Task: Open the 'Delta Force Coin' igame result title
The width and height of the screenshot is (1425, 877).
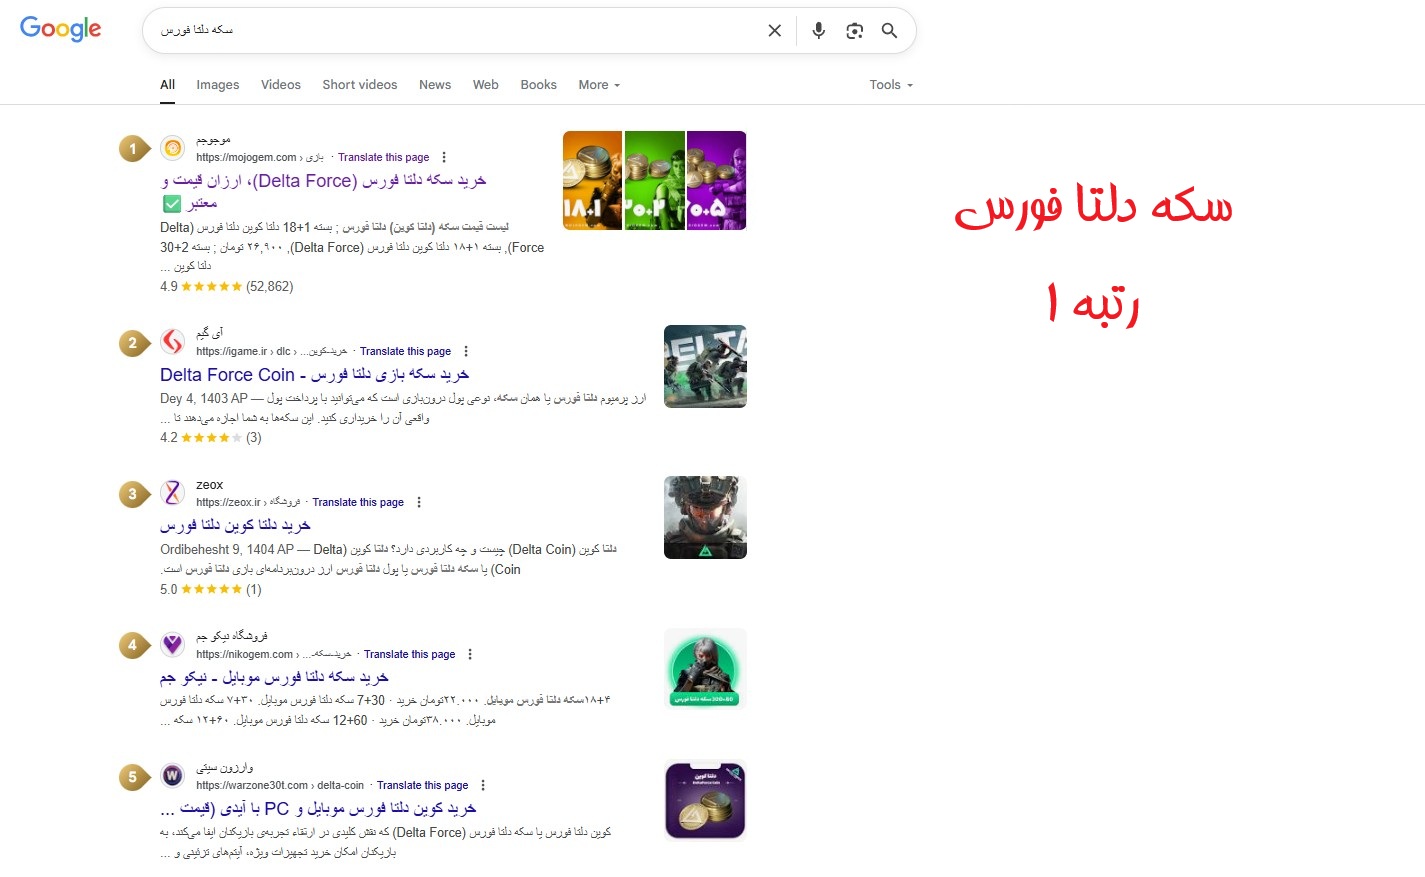Action: 315,375
